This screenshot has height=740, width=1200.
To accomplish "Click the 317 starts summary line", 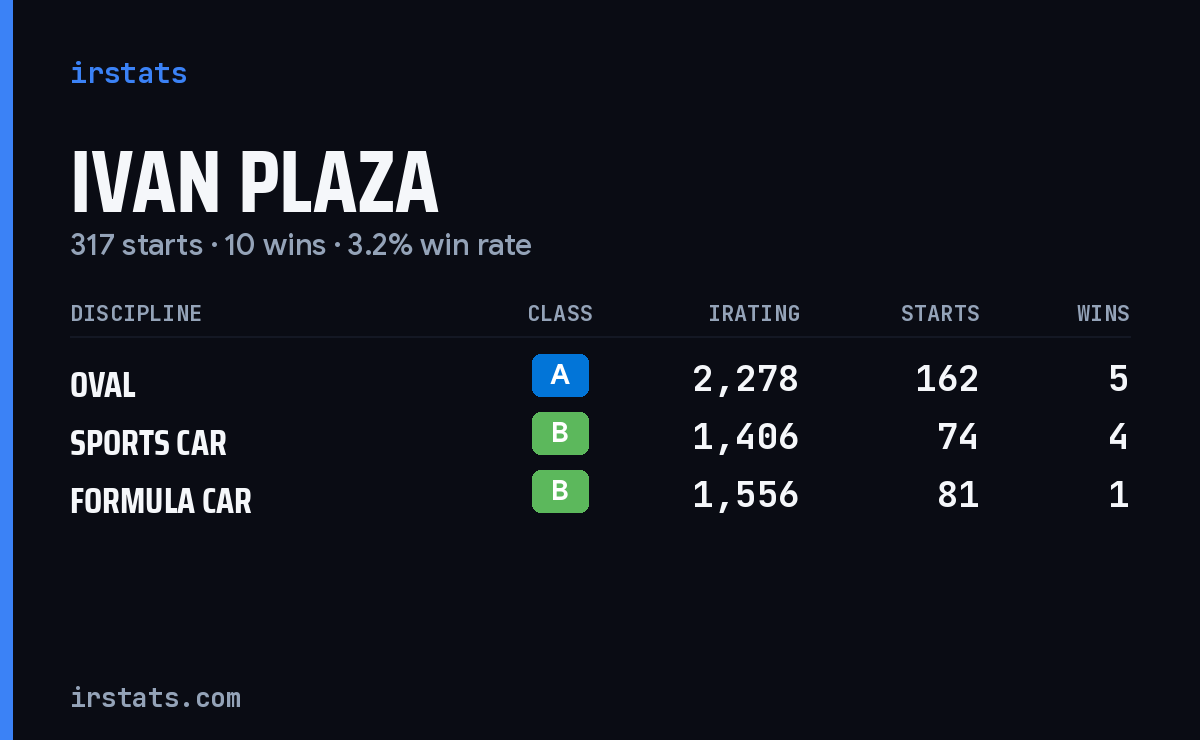I will pyautogui.click(x=301, y=245).
